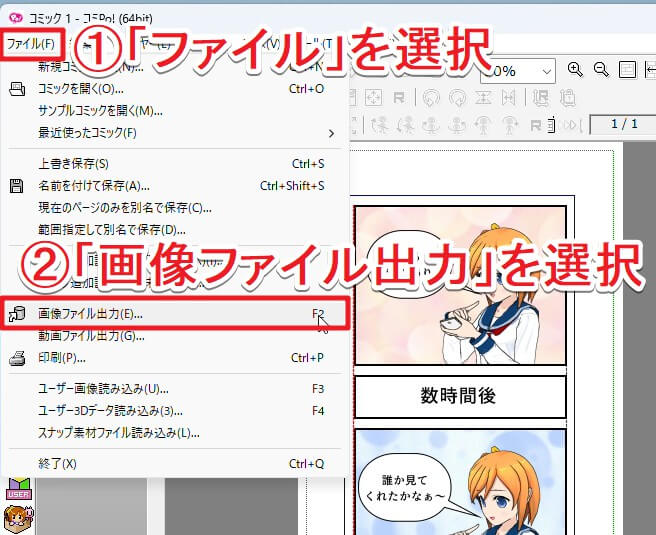
Task: Click the zoom out magnifier icon
Action: coord(601,69)
